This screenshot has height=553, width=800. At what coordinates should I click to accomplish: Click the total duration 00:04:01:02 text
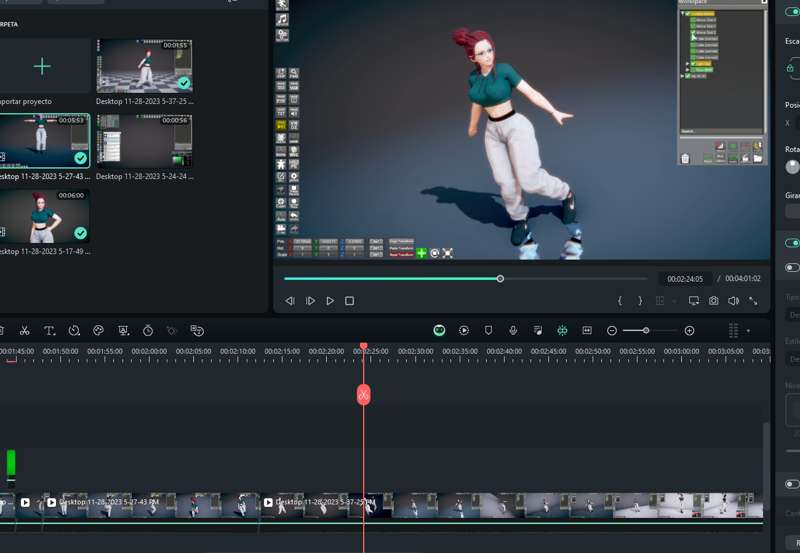point(742,279)
